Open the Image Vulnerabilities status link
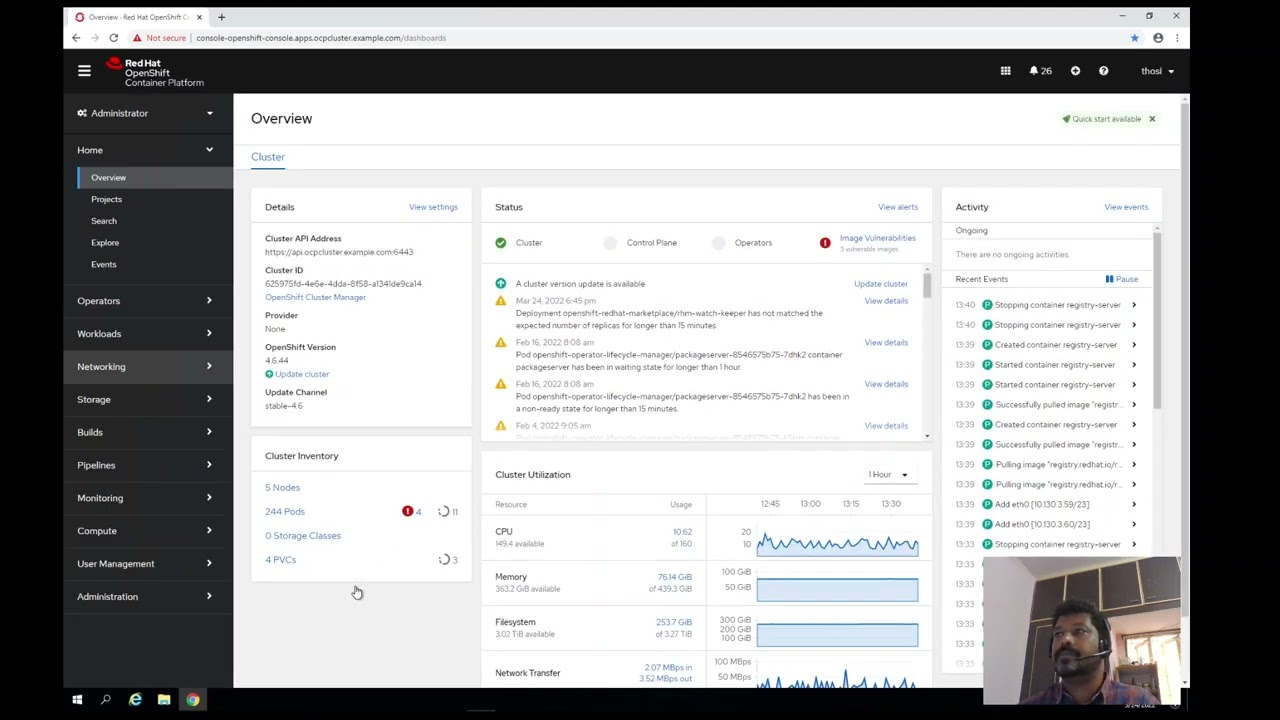Viewport: 1280px width, 720px height. coord(878,238)
